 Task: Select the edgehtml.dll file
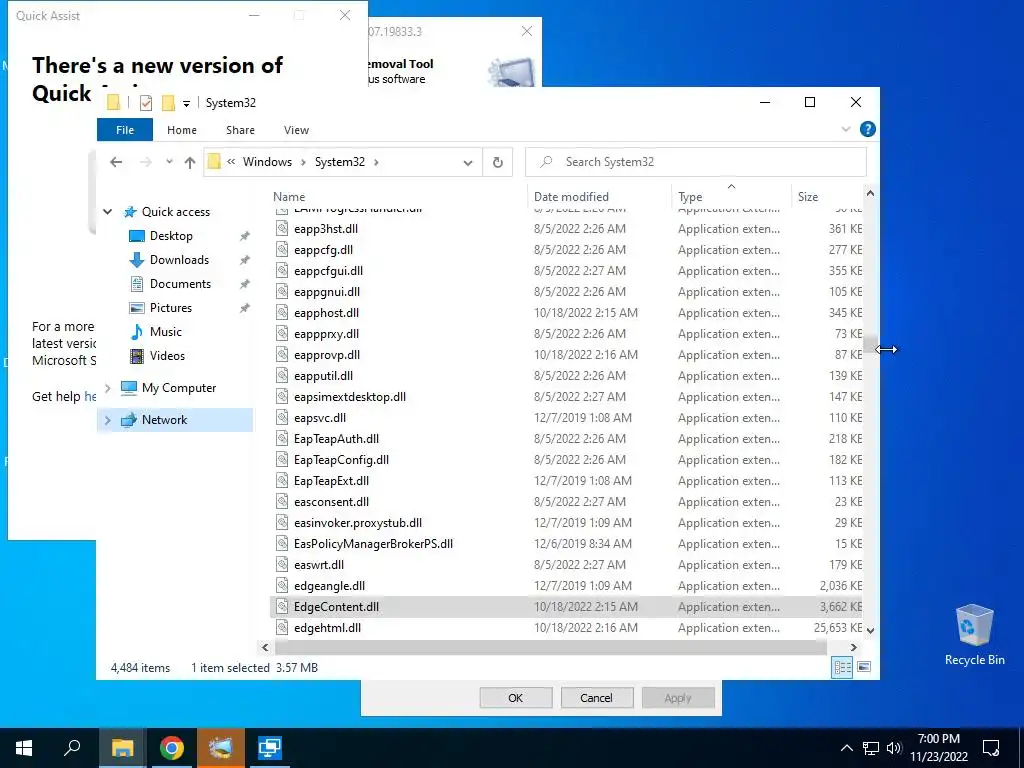point(327,628)
